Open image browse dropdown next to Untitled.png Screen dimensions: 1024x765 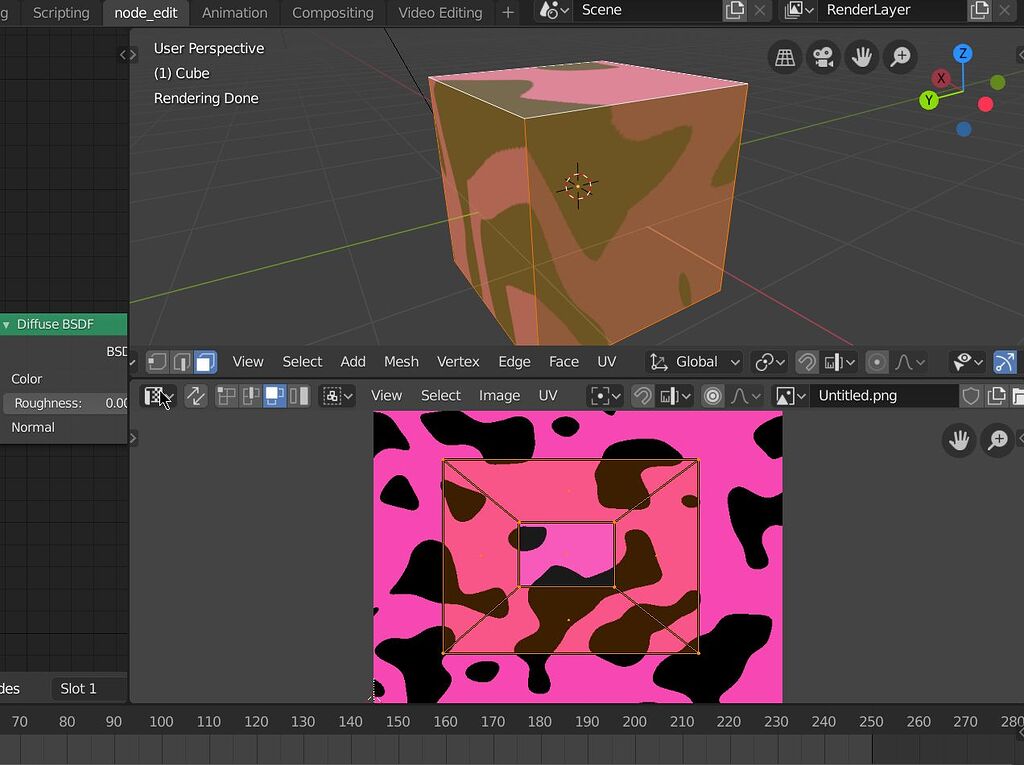pyautogui.click(x=791, y=396)
